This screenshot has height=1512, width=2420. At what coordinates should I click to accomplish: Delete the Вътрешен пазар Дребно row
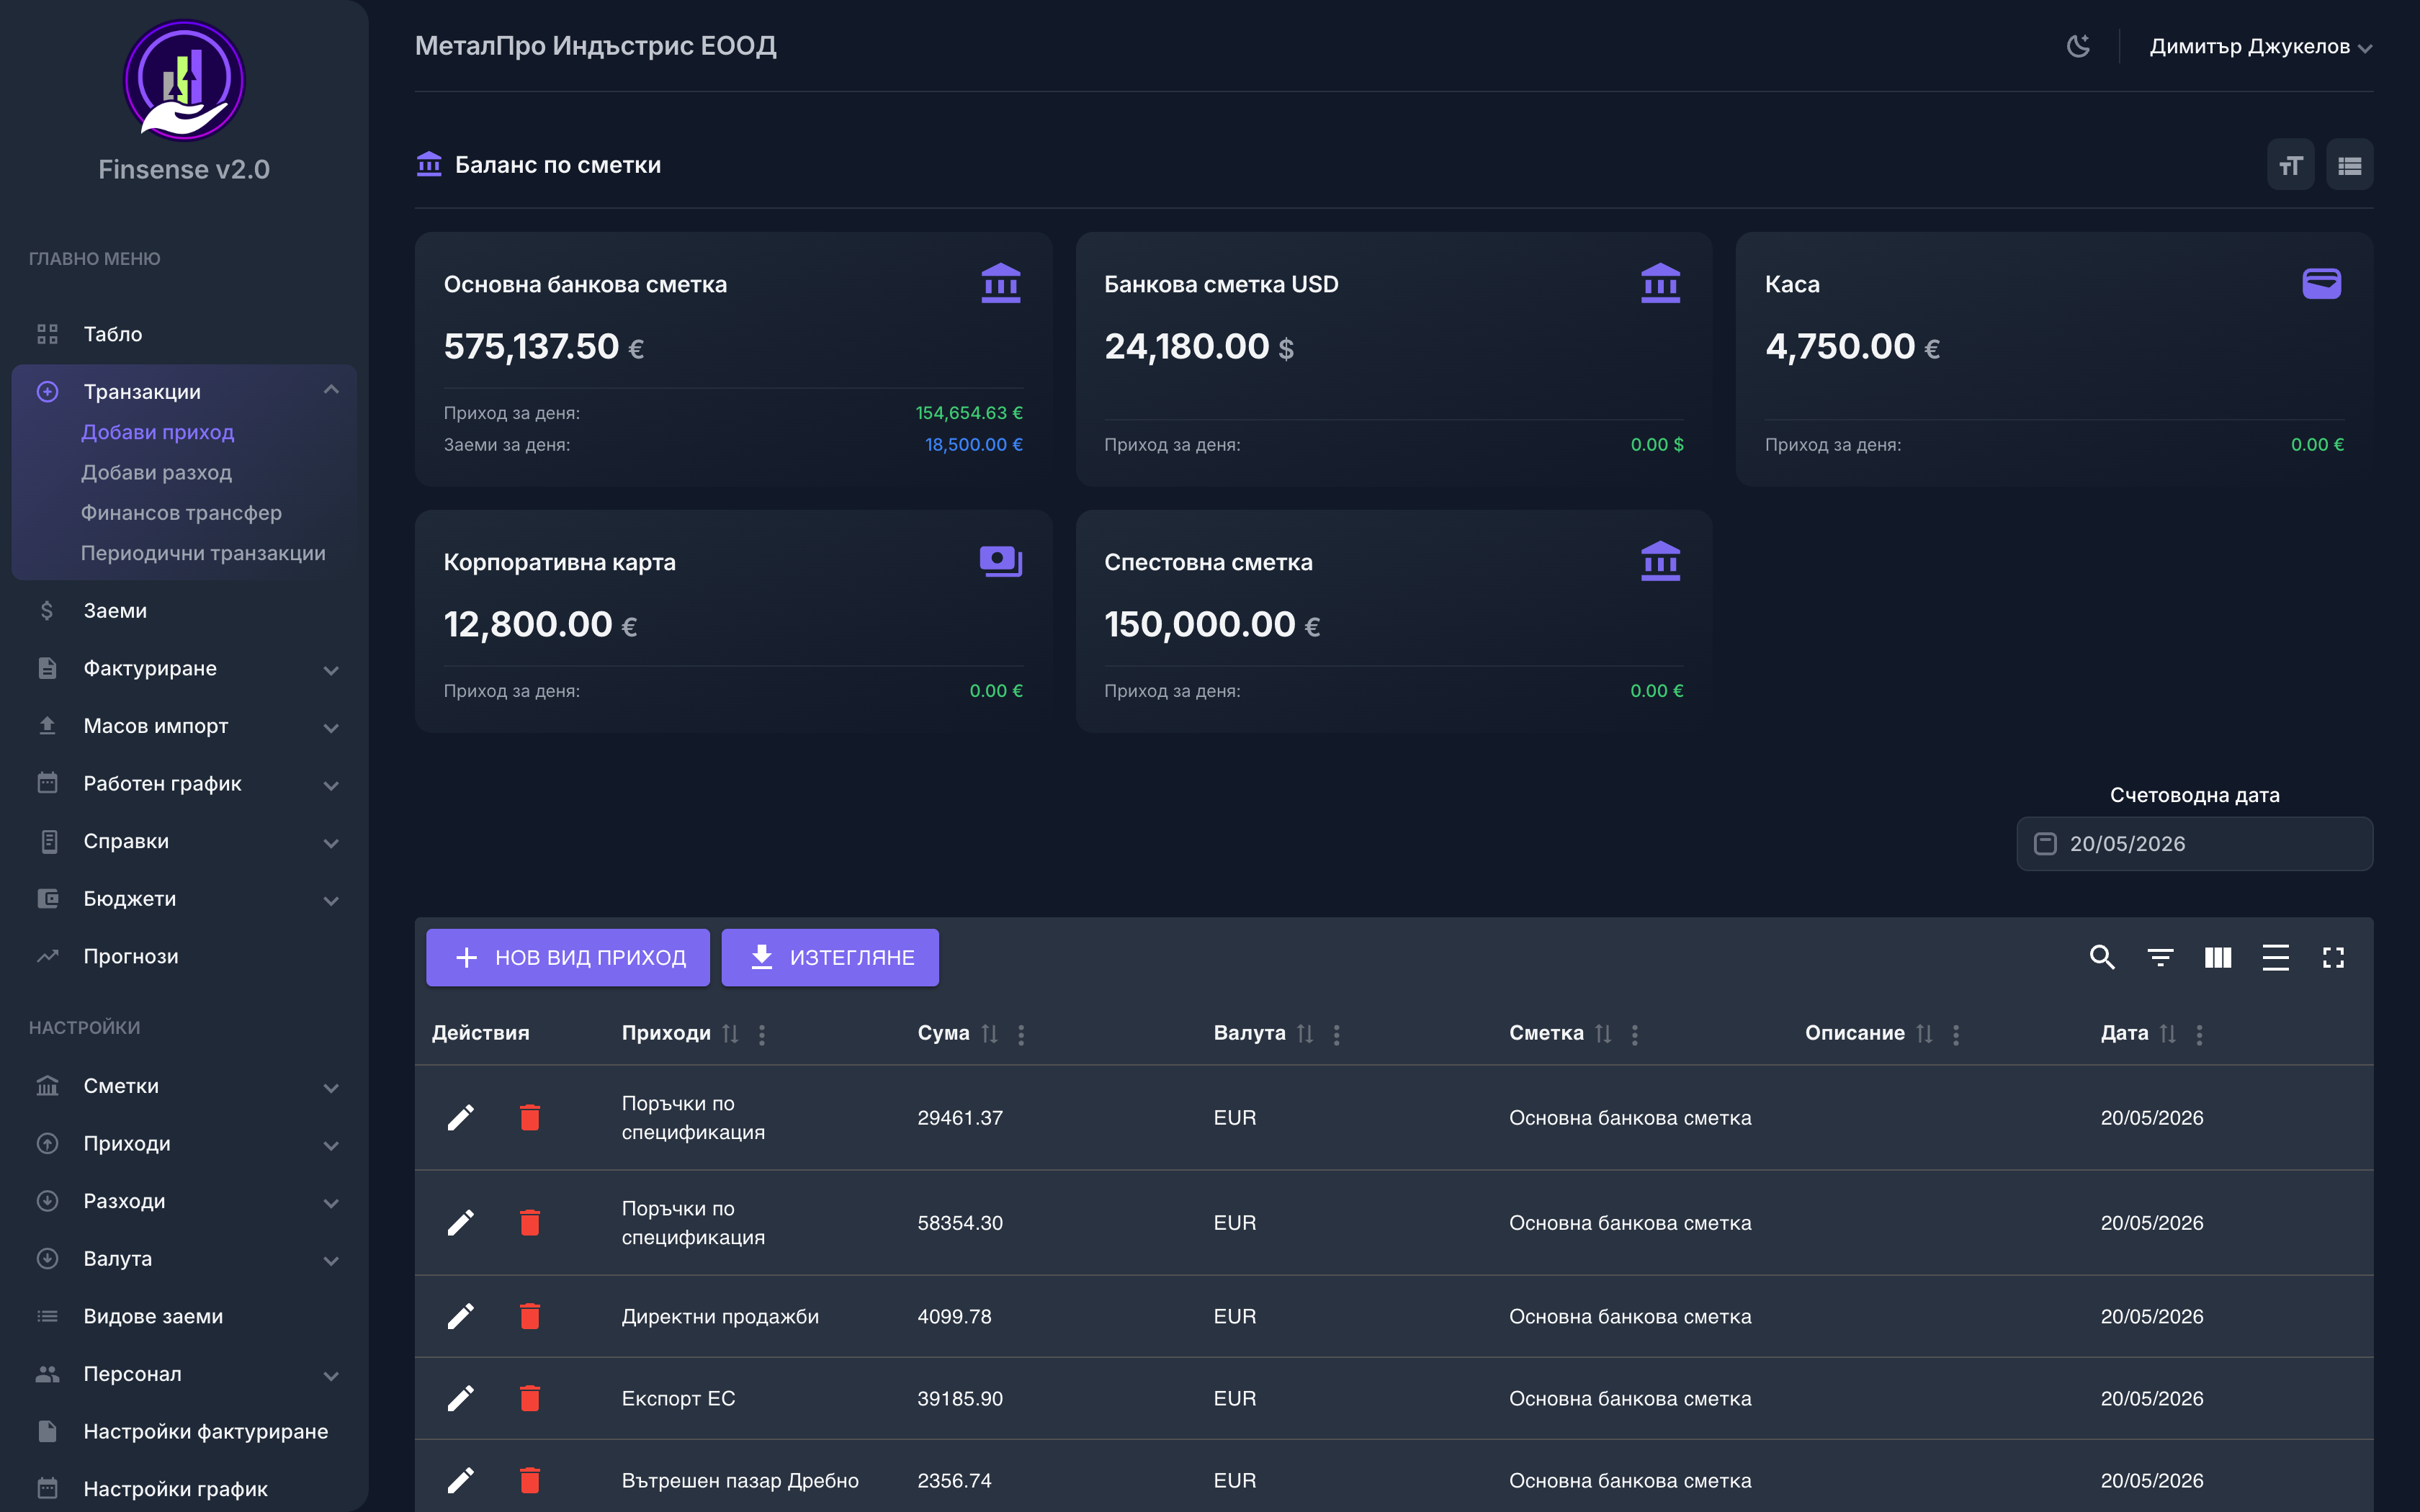tap(530, 1480)
